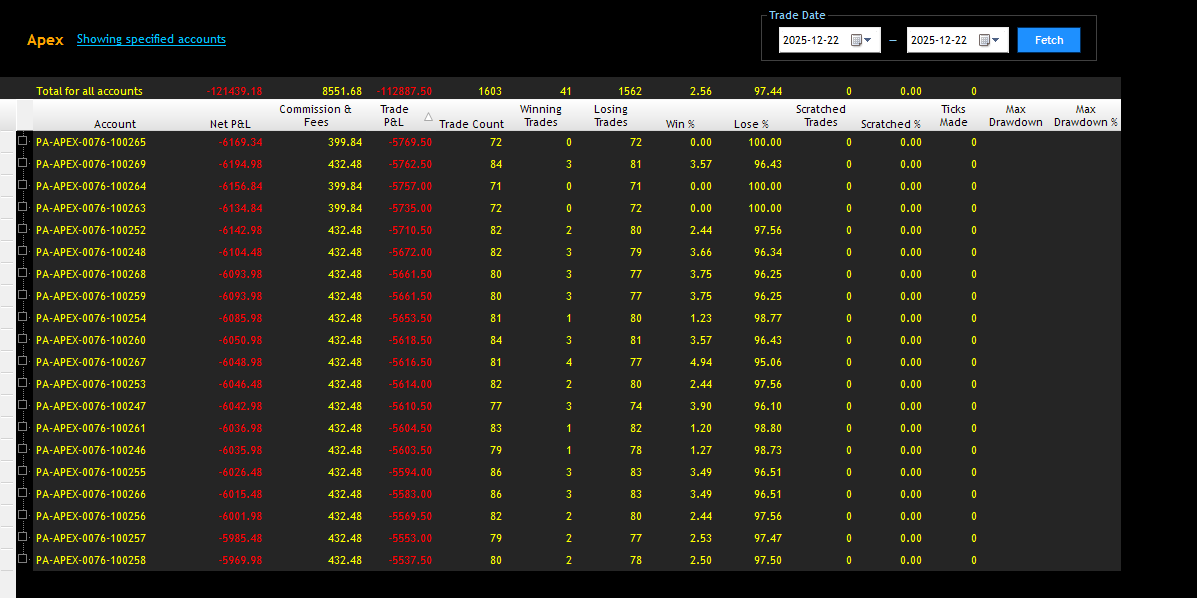1197x598 pixels.
Task: Click Net P&L cell -6169.34
Action: click(x=240, y=142)
